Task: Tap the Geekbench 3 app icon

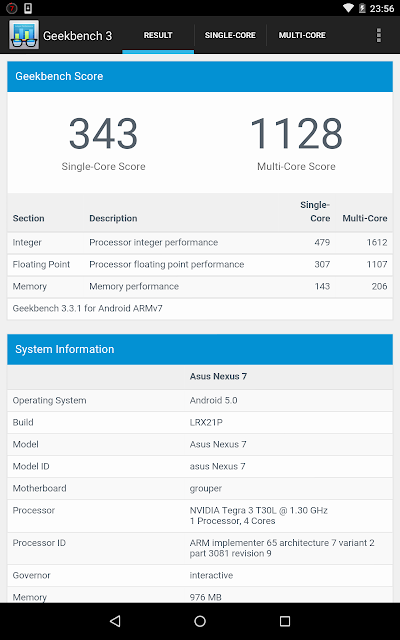Action: point(24,35)
